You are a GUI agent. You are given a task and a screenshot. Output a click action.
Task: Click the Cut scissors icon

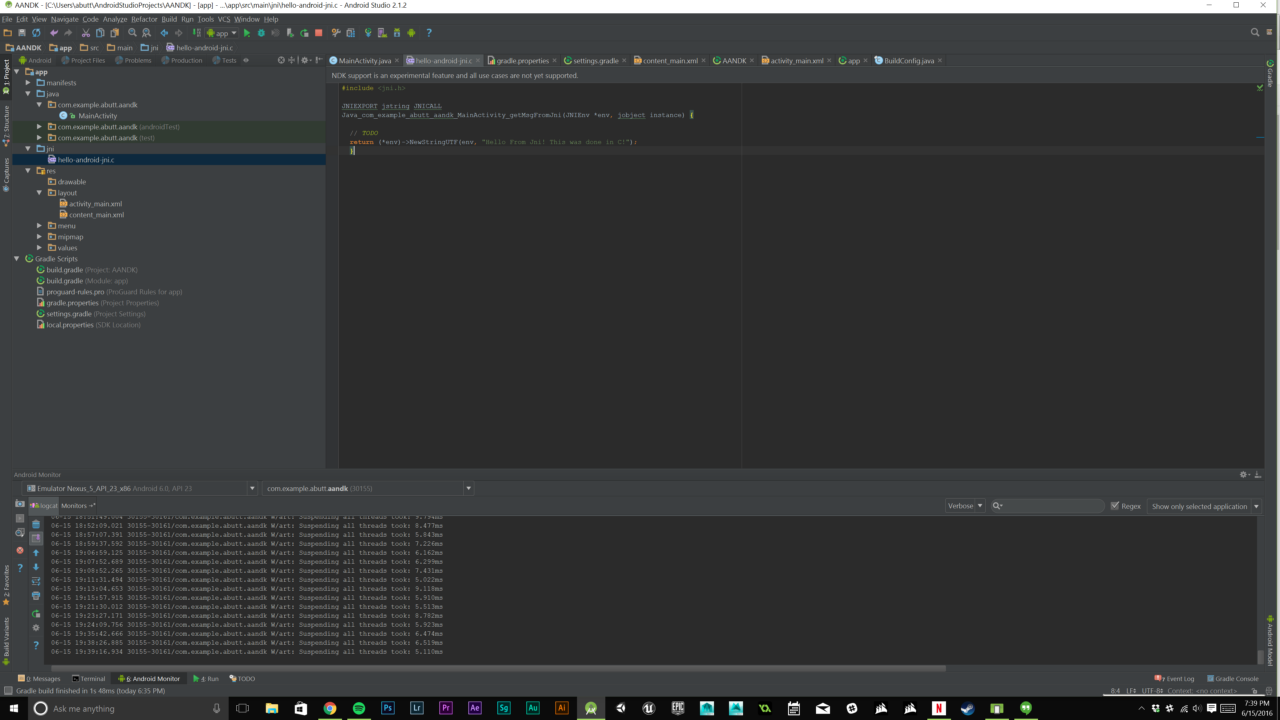tap(87, 33)
